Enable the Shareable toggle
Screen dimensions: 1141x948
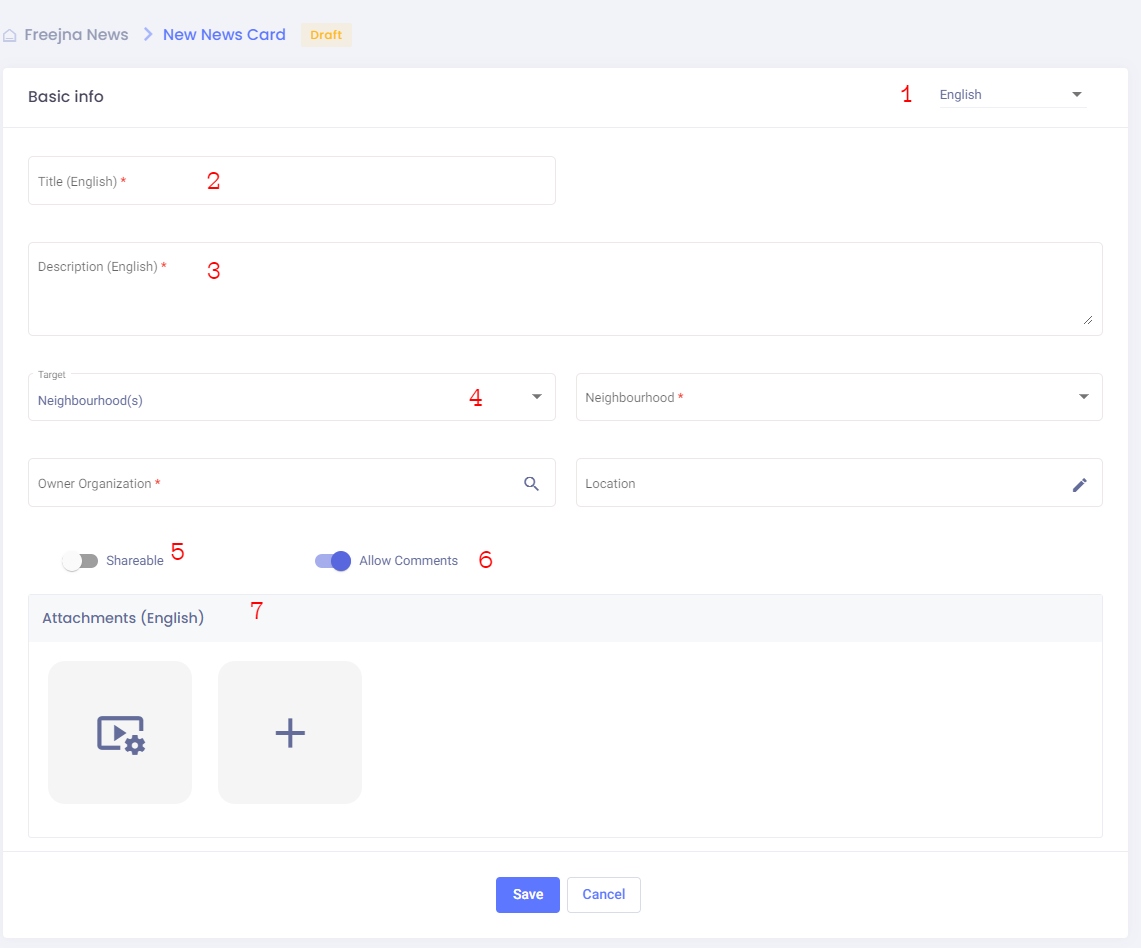click(80, 561)
